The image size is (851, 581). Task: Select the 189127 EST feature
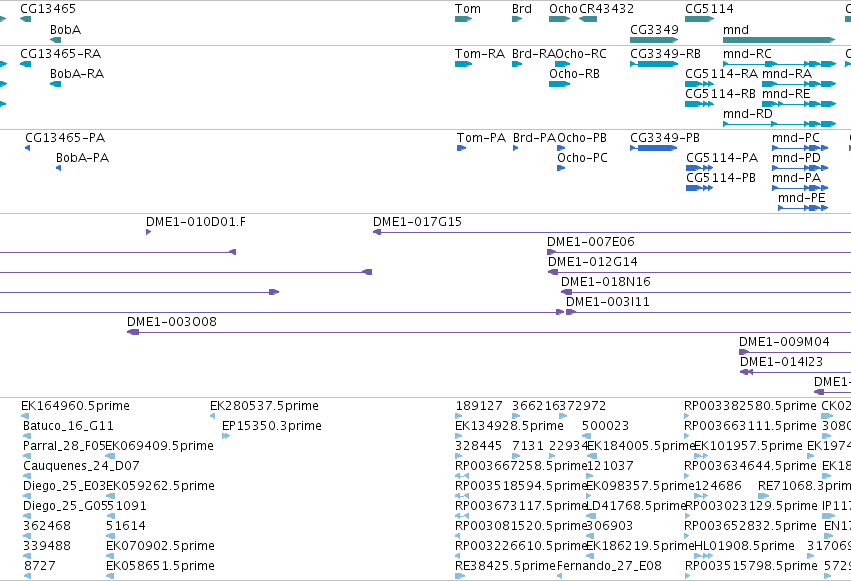tap(459, 416)
